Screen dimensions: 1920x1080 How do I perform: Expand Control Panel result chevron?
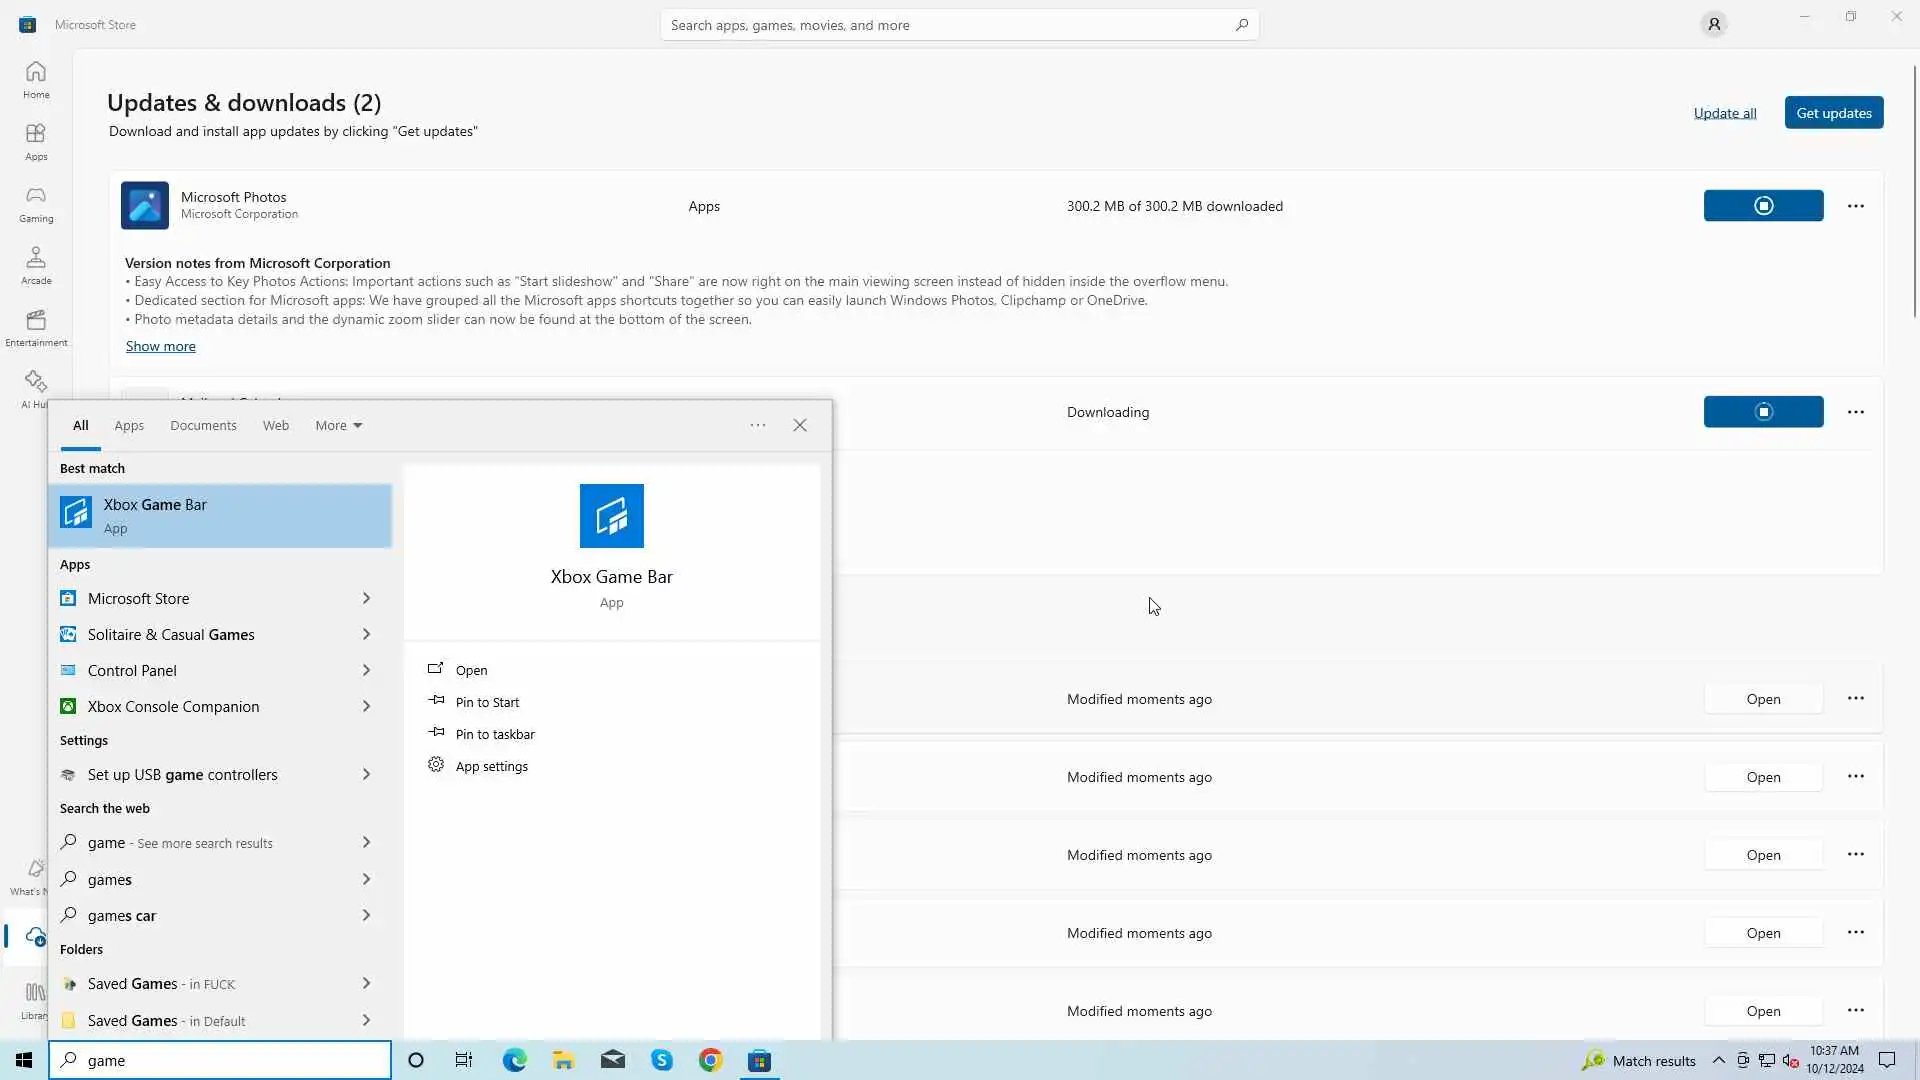click(366, 670)
